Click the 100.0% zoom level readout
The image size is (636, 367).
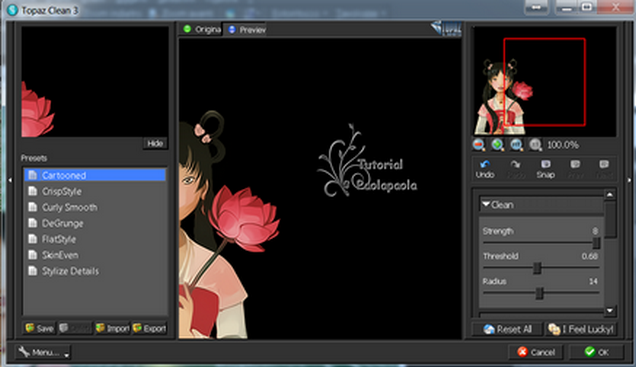click(x=563, y=145)
